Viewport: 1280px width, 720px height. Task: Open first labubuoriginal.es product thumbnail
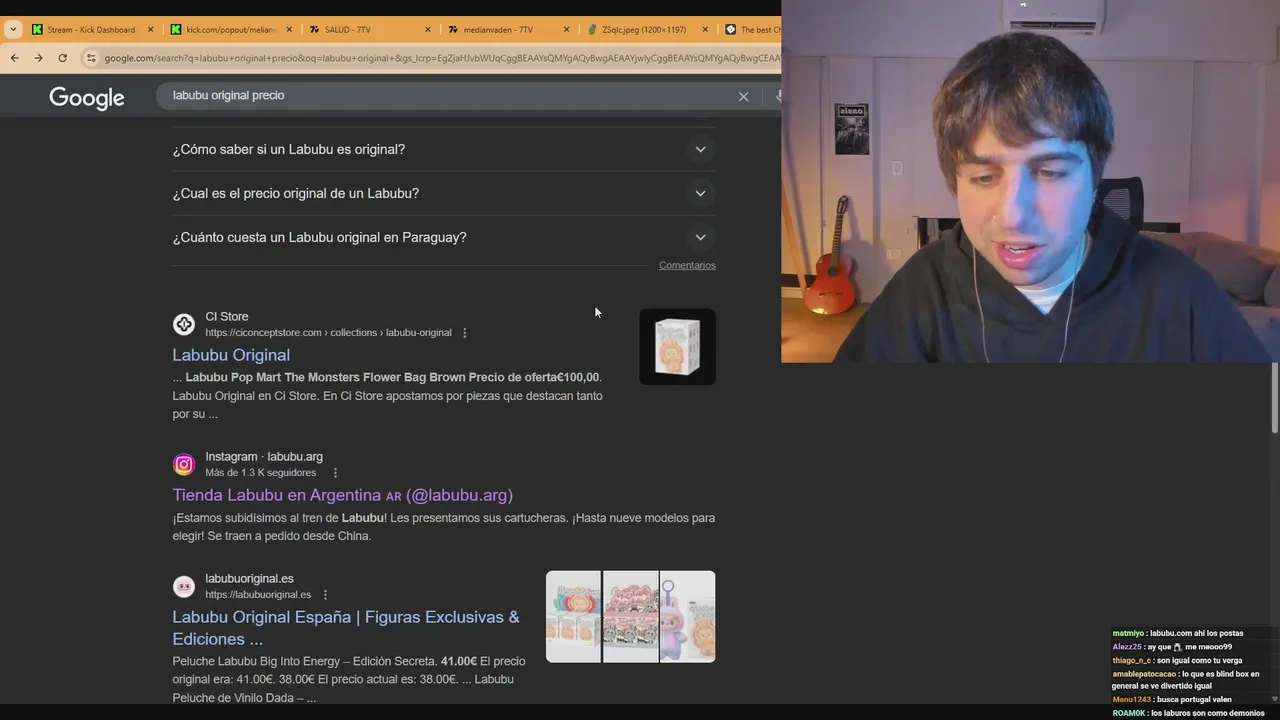573,617
